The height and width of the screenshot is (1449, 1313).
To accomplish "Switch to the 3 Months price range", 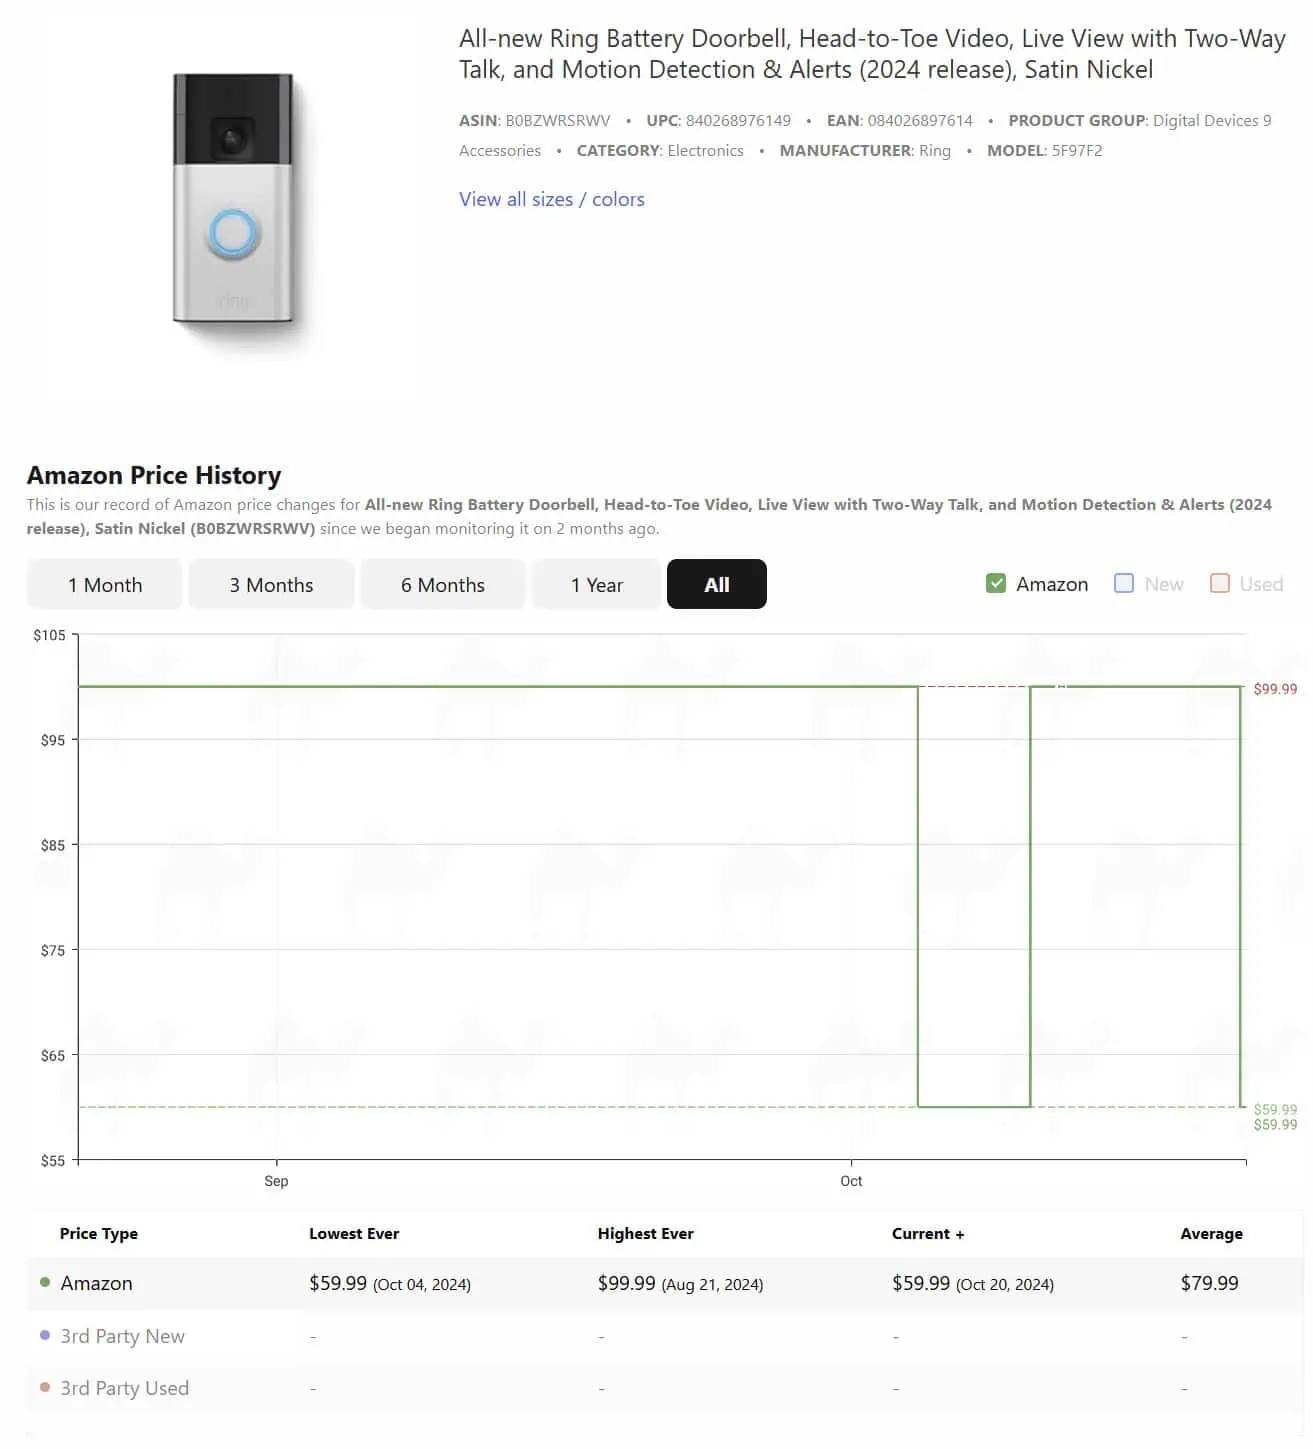I will pyautogui.click(x=271, y=585).
